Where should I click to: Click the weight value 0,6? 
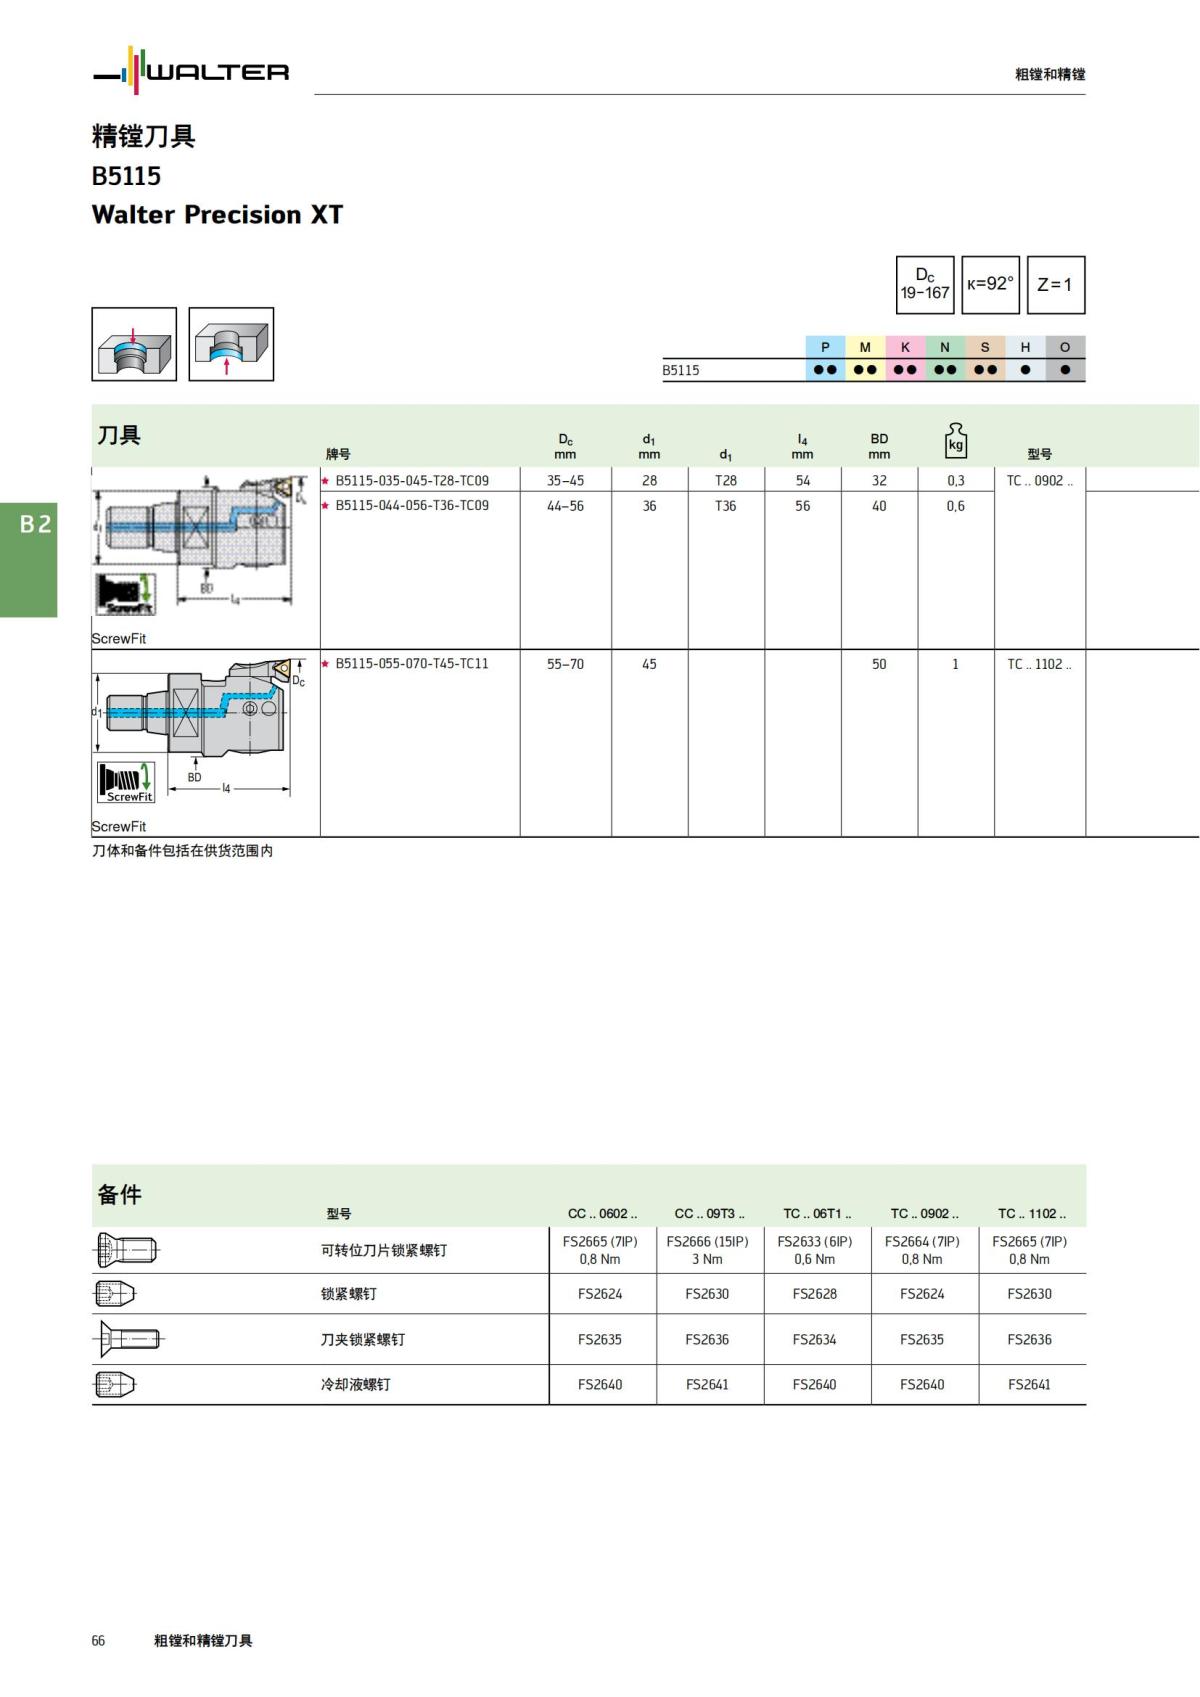click(x=956, y=506)
